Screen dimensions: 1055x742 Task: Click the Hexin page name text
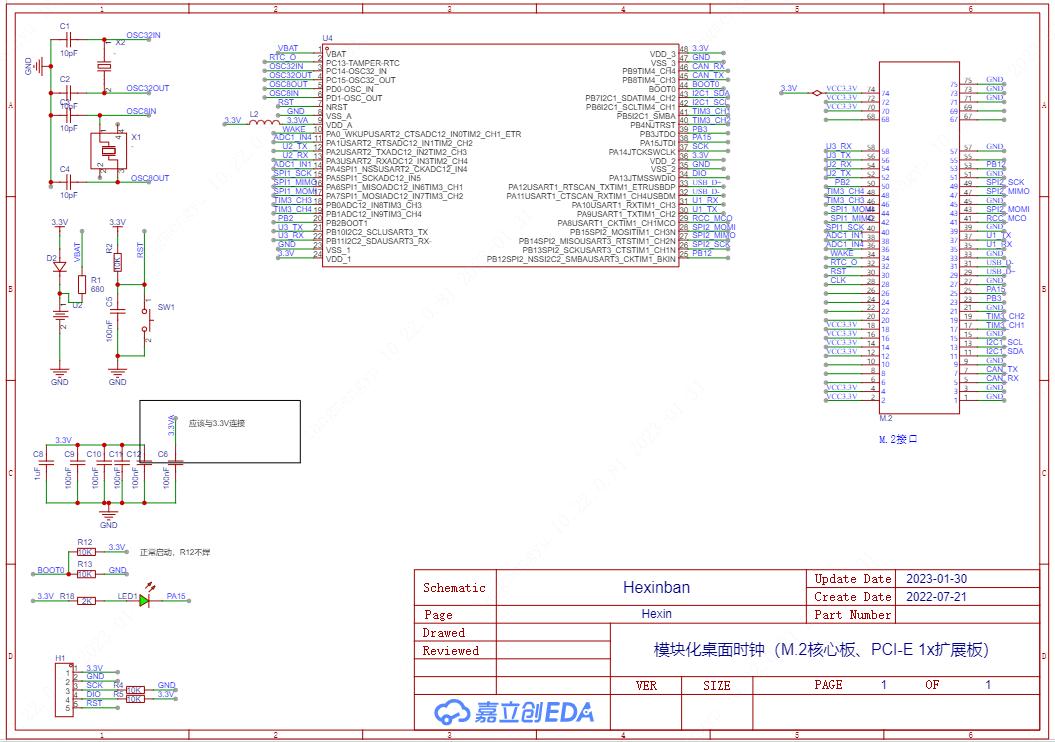(656, 614)
